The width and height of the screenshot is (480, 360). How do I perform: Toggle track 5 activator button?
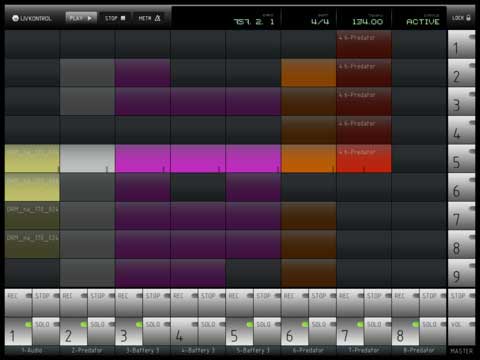click(240, 331)
